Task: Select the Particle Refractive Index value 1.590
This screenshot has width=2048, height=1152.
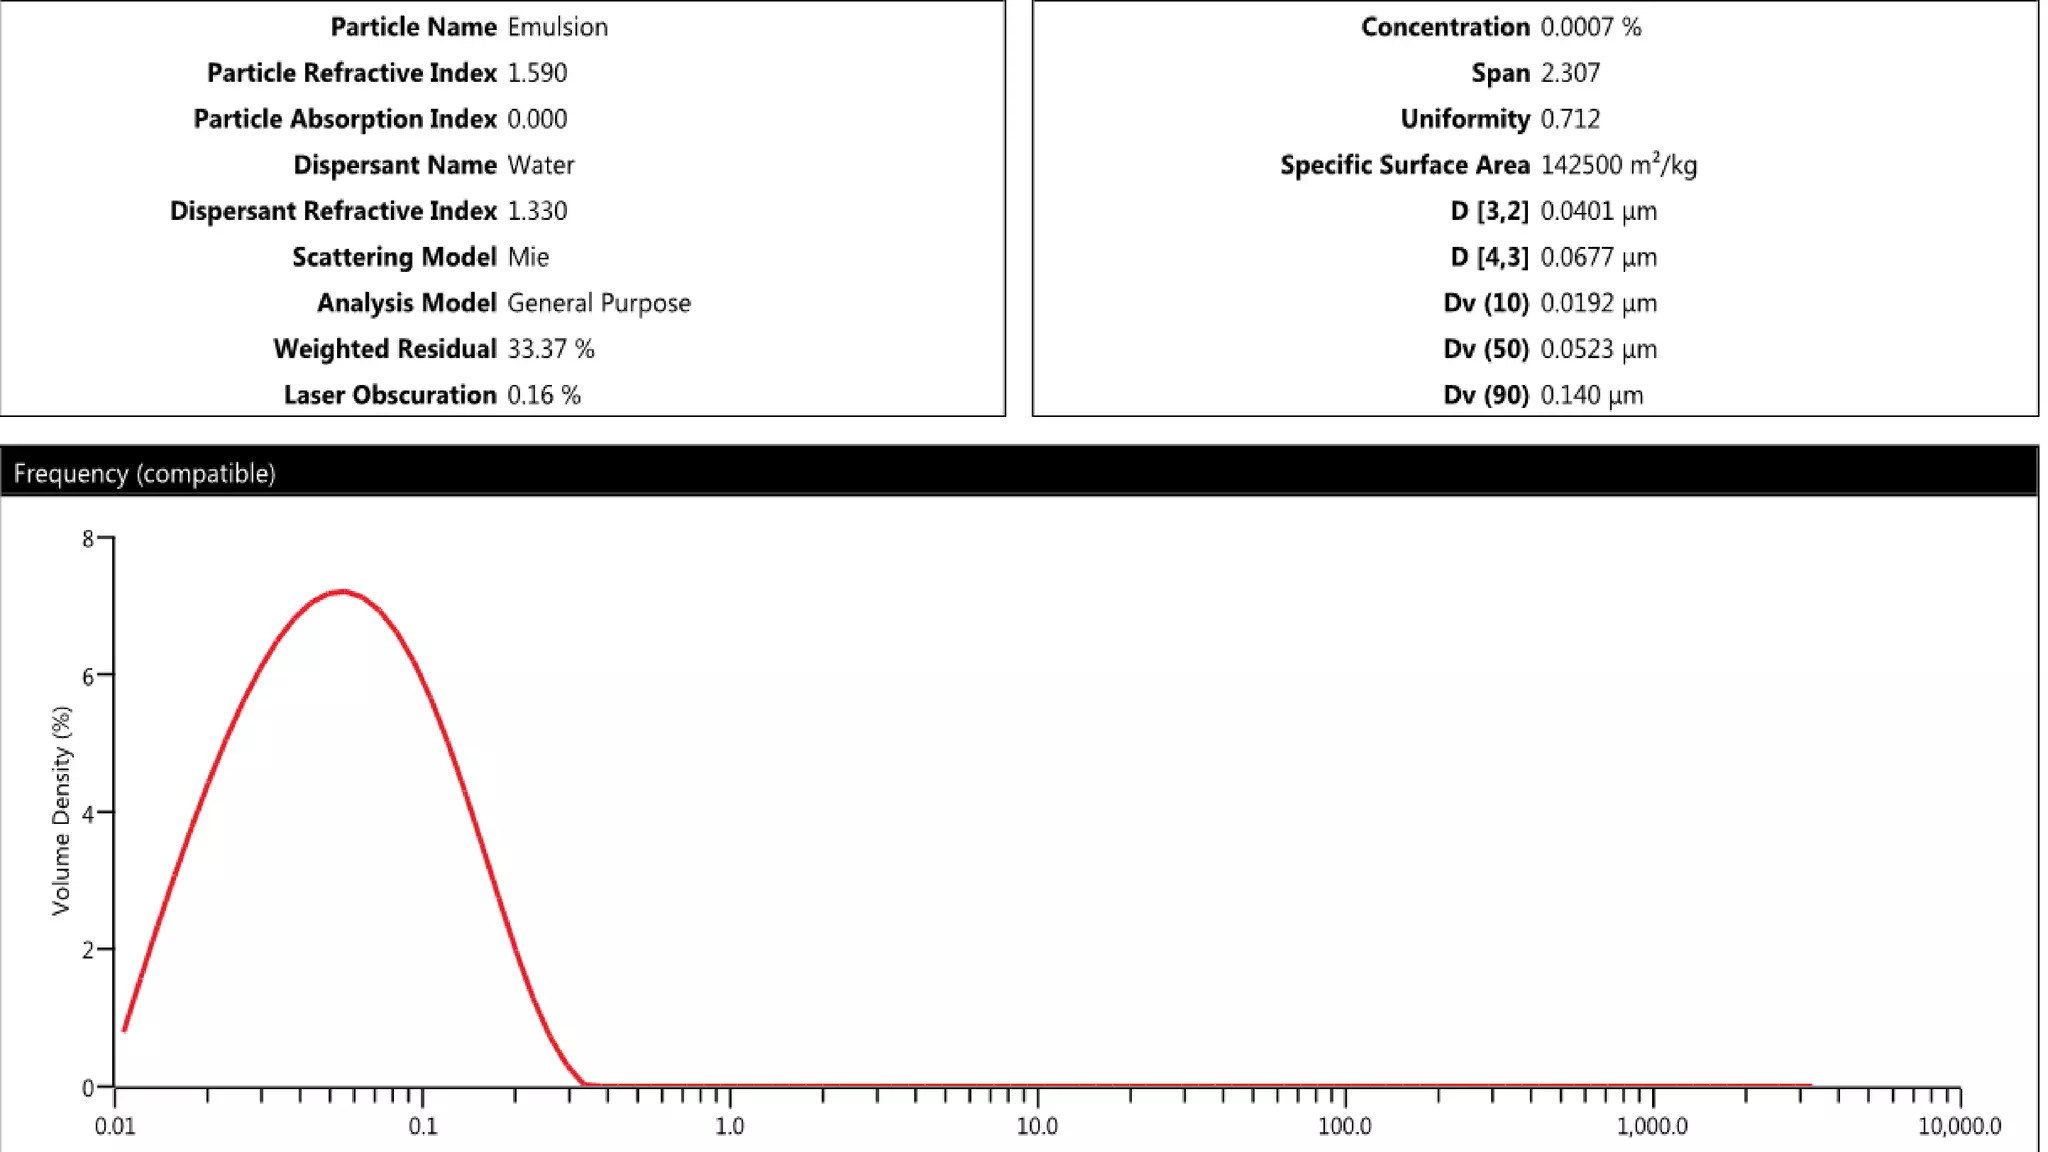Action: click(537, 73)
